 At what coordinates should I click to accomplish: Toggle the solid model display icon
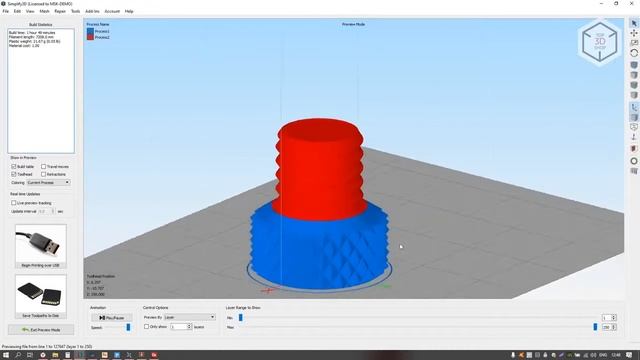point(633,118)
